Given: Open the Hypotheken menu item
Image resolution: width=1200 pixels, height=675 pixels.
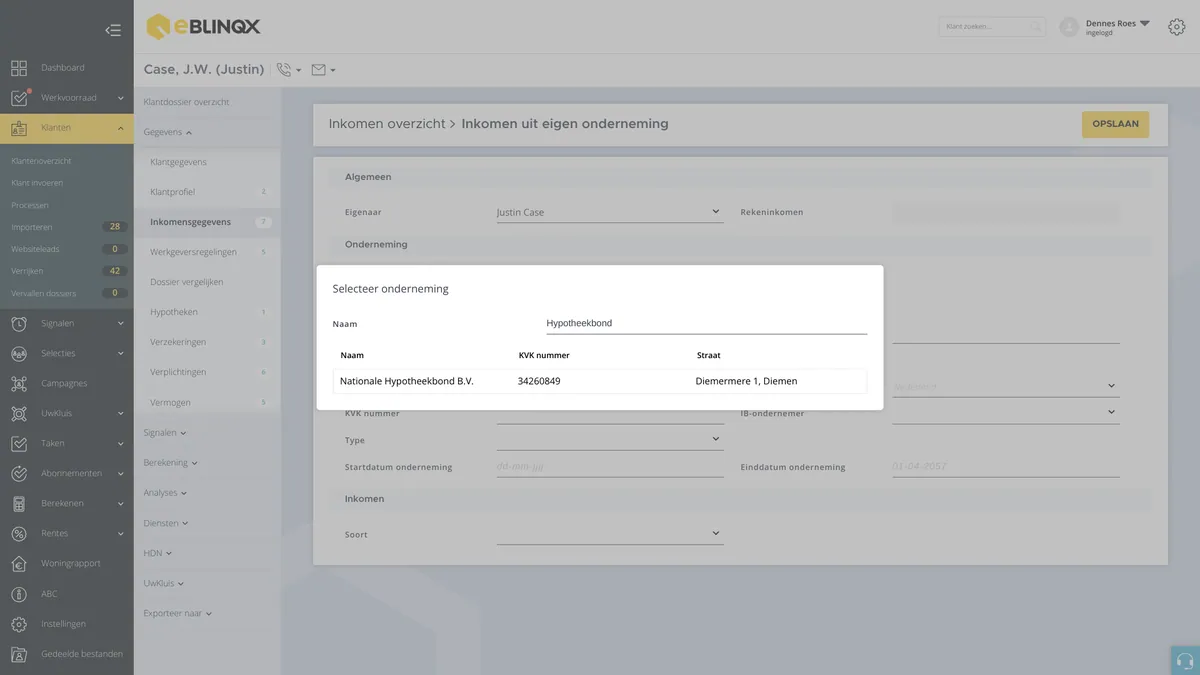Looking at the screenshot, I should 174,312.
